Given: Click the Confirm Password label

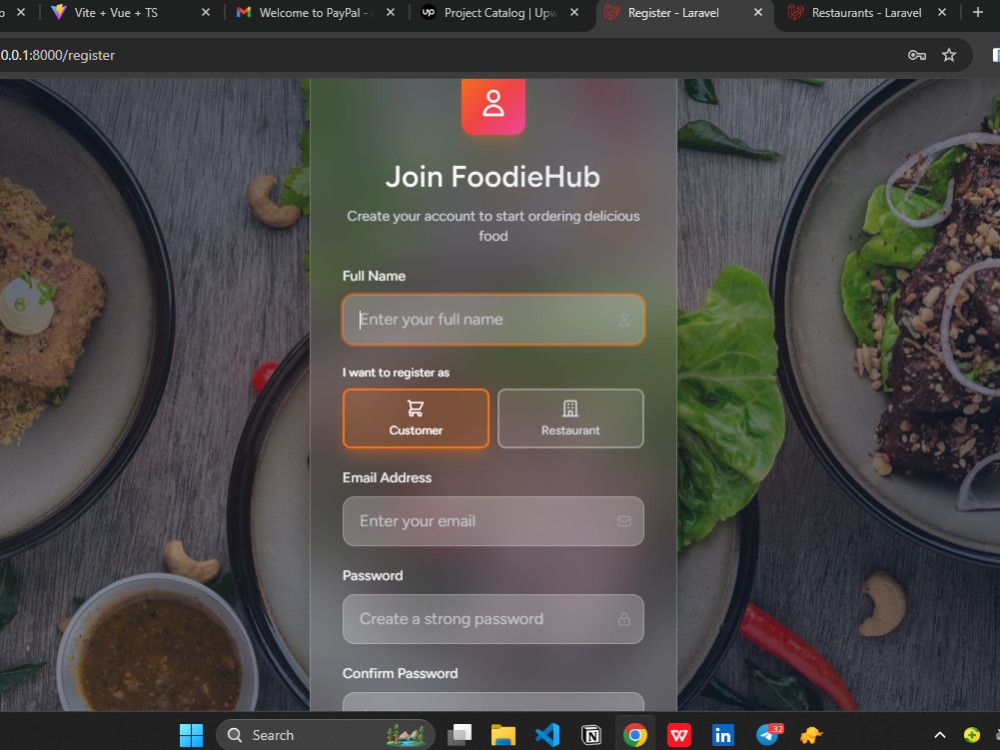Looking at the screenshot, I should [400, 673].
